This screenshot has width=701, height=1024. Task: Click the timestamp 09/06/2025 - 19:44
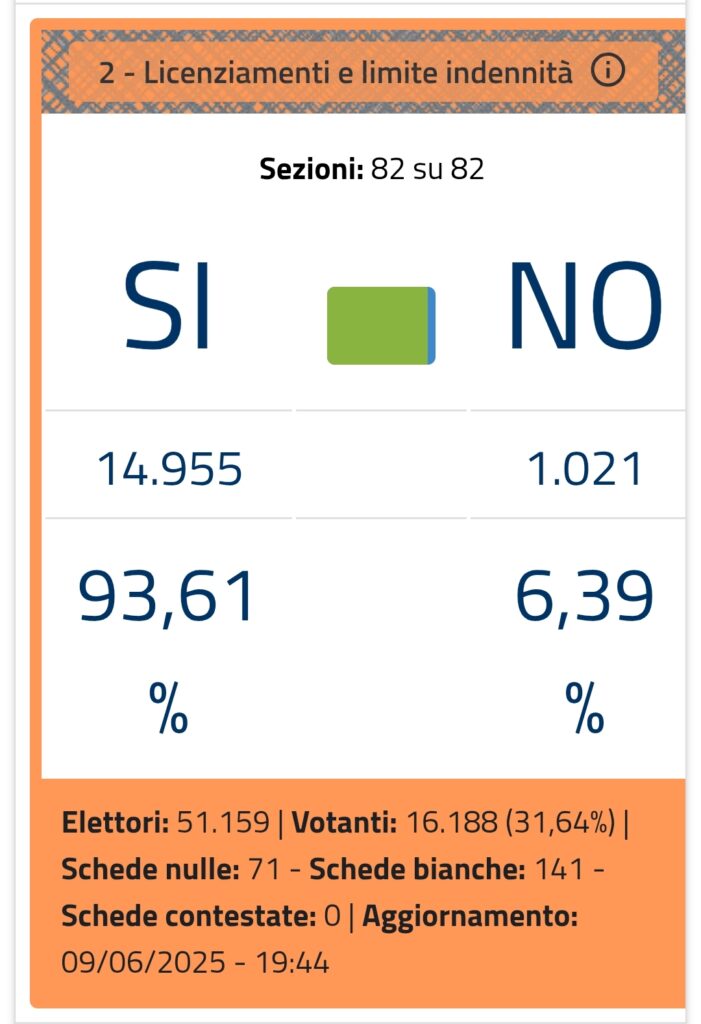195,963
